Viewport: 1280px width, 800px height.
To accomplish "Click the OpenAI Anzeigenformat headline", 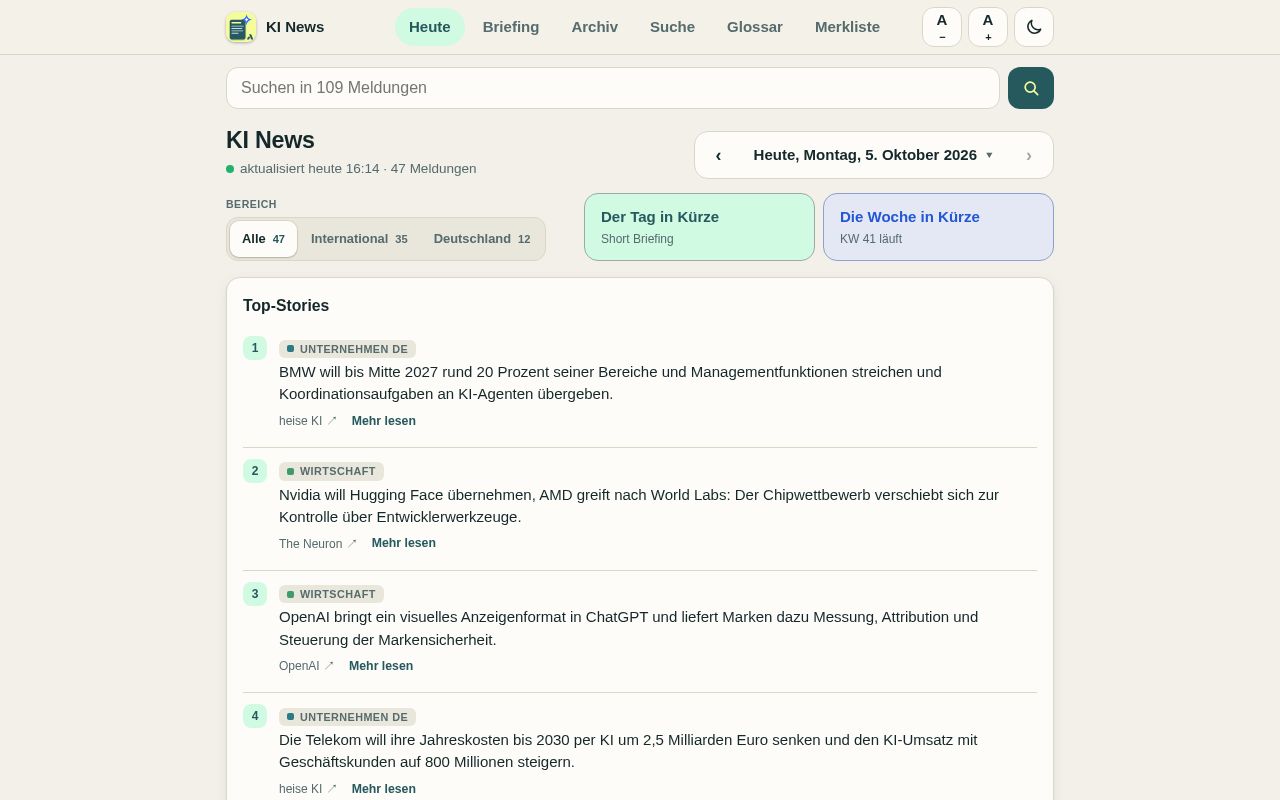I will 628,628.
